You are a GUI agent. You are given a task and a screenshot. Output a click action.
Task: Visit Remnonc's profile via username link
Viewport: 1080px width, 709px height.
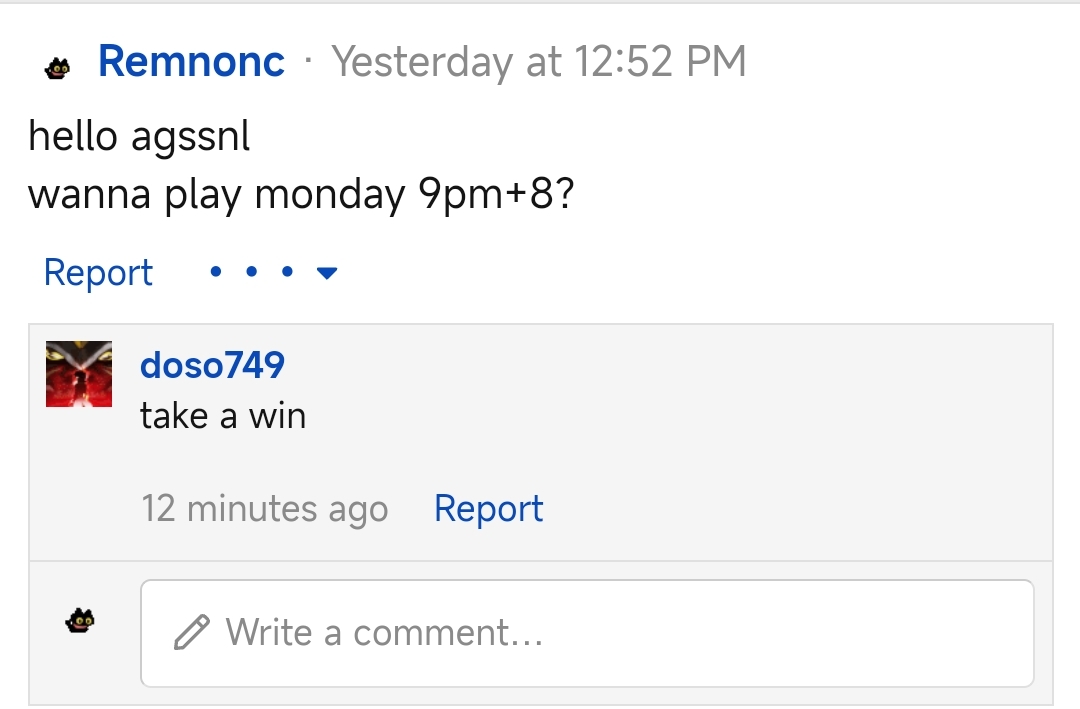191,61
